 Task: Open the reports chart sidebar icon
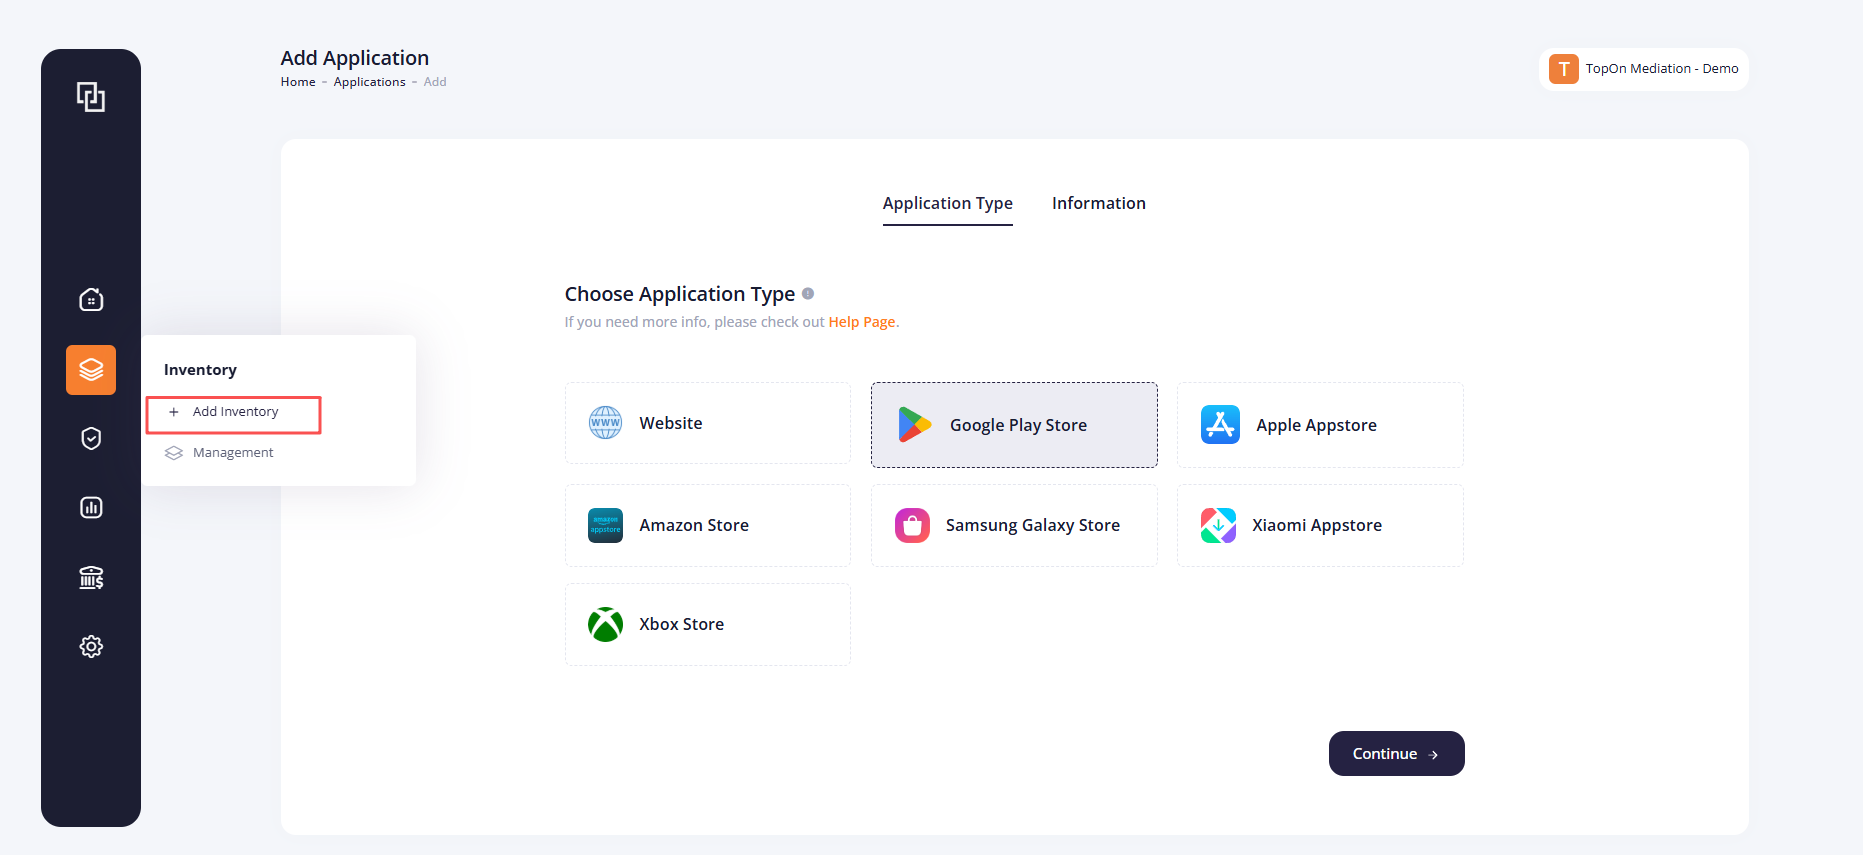91,508
